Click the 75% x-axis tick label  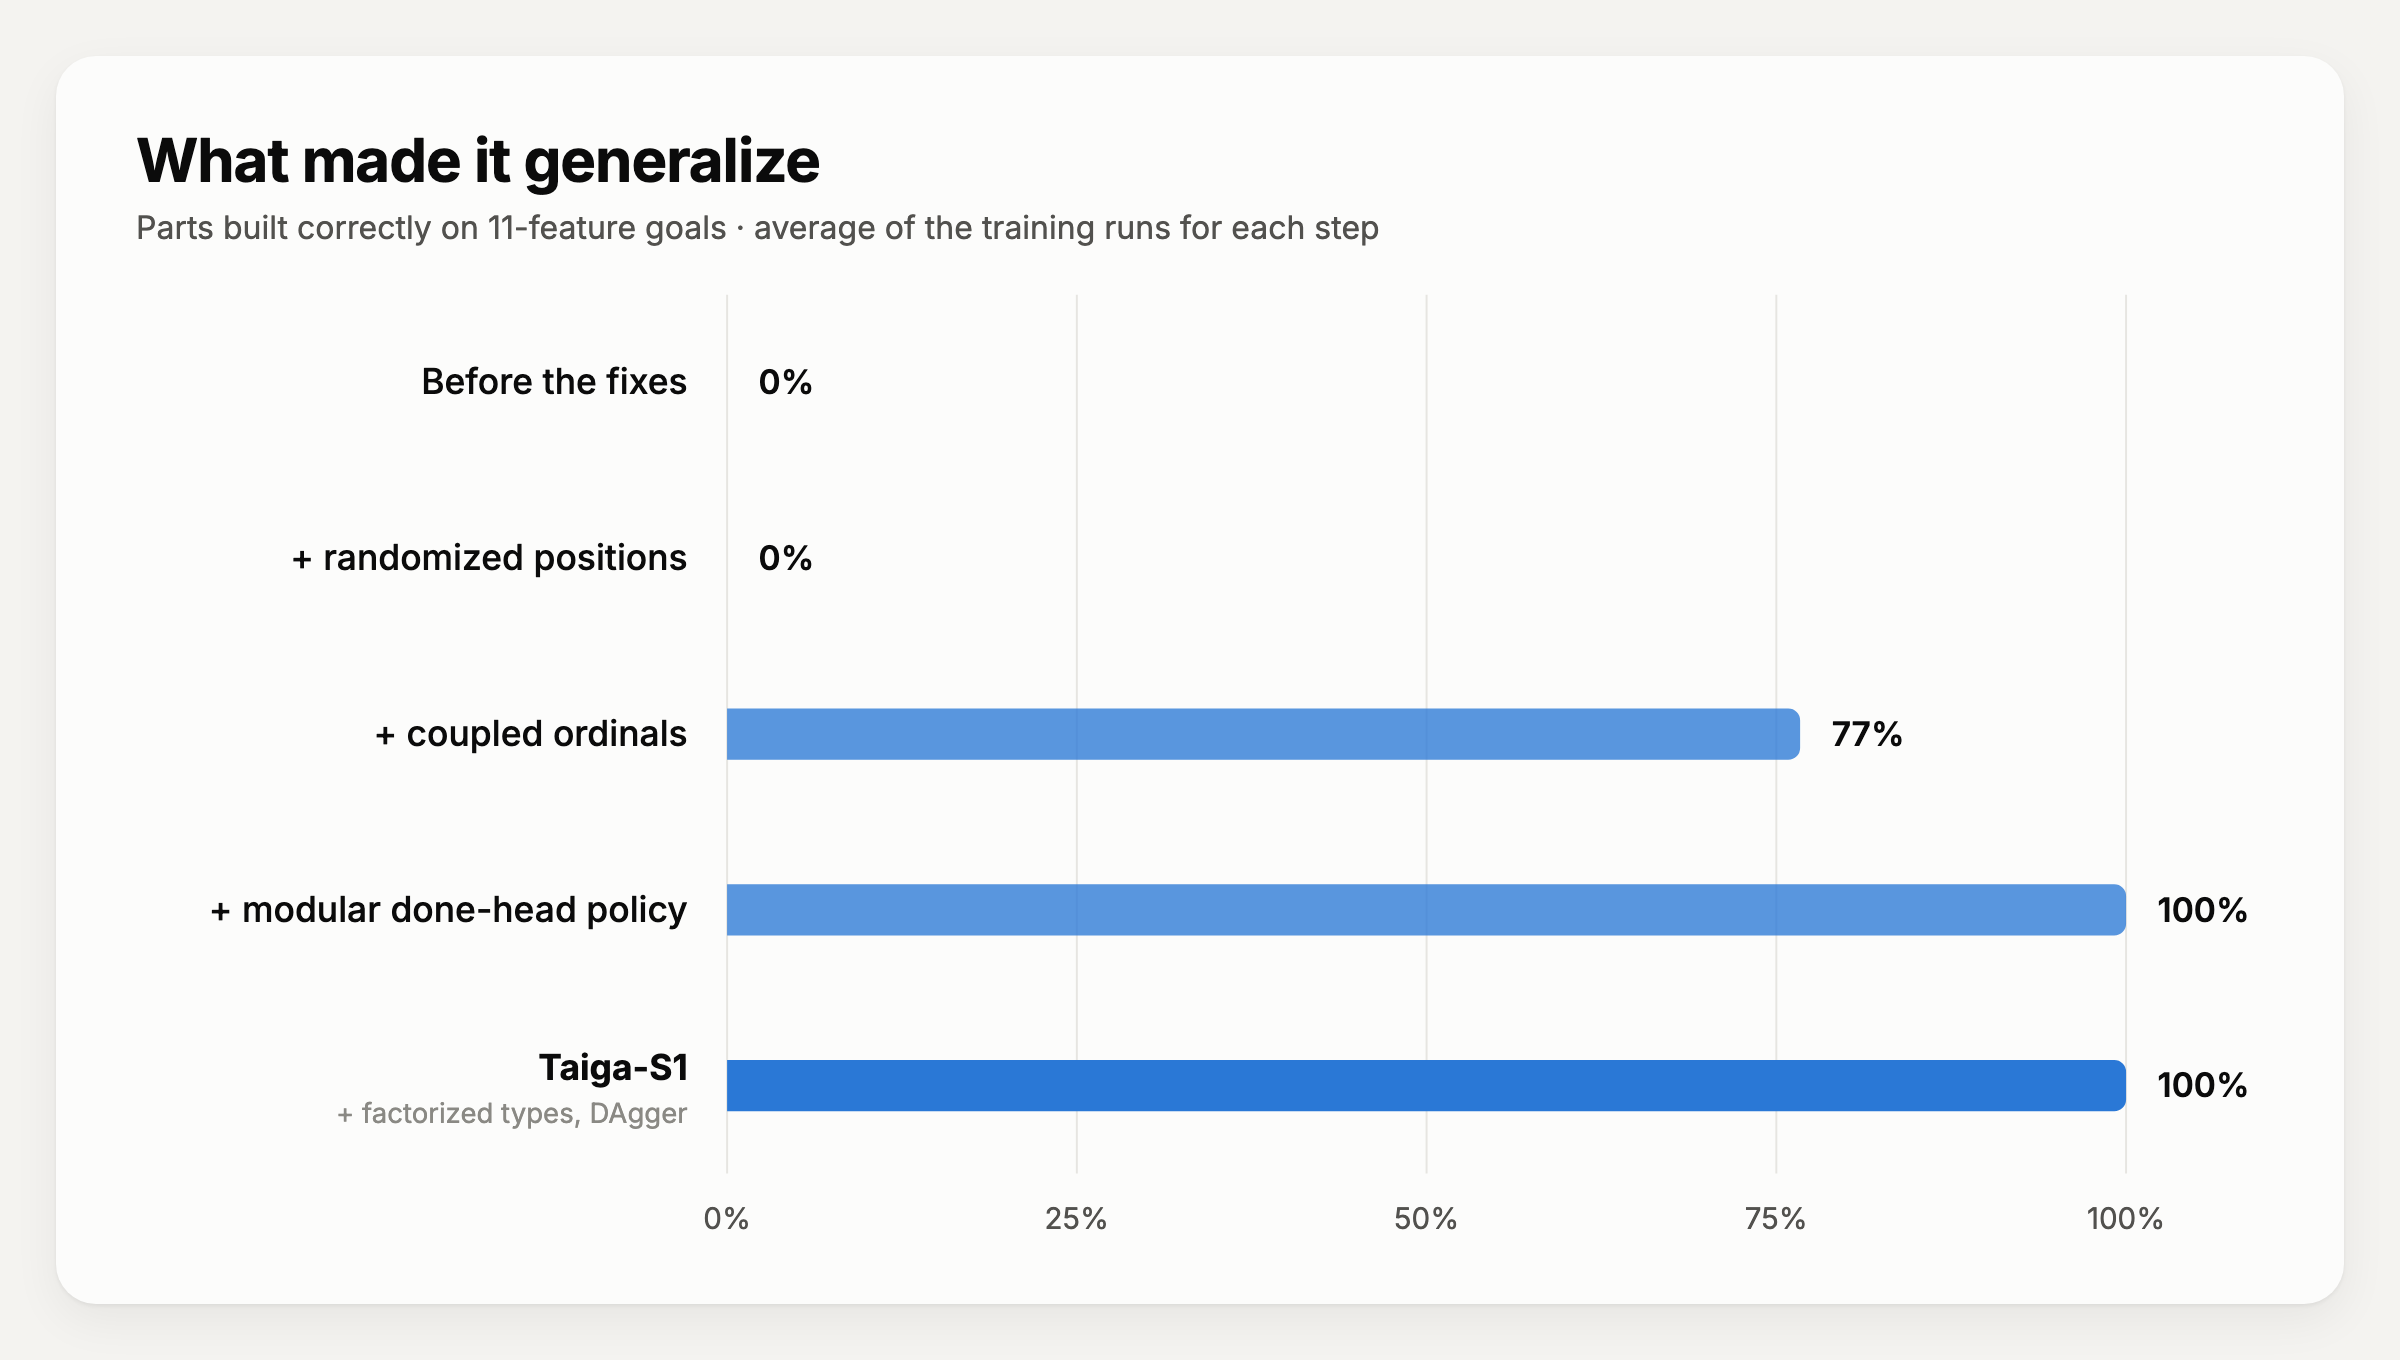1775,1218
